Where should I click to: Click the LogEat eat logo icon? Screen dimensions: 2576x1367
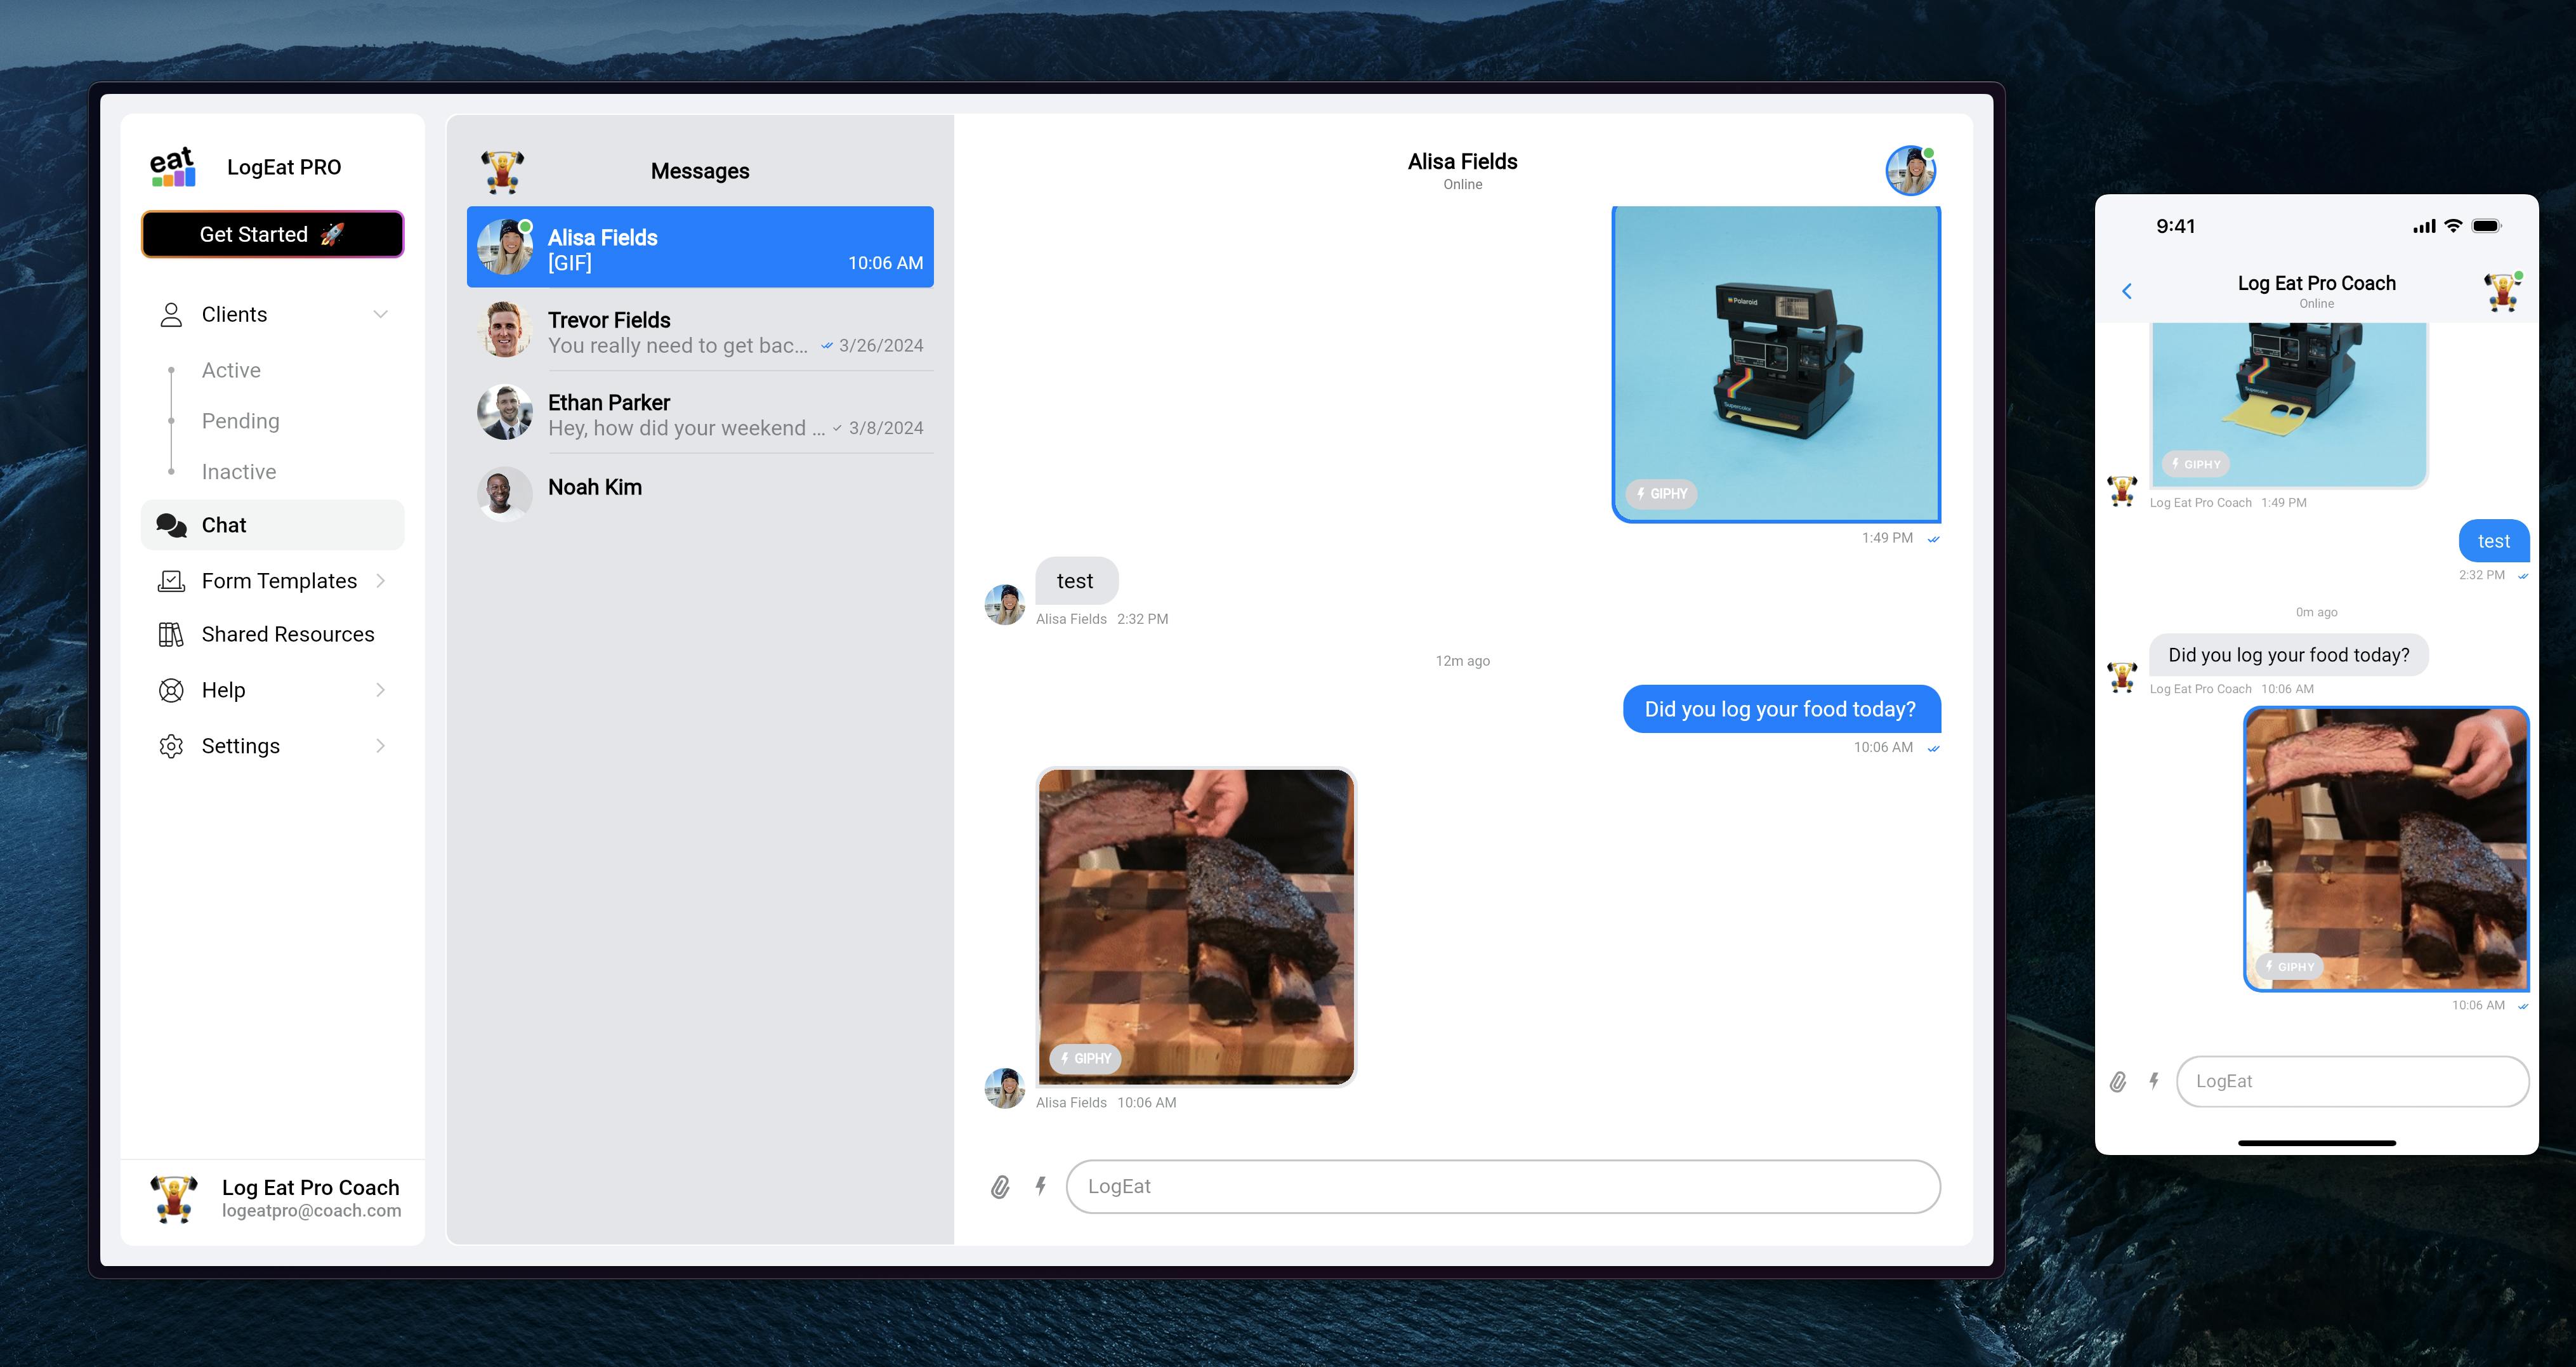click(x=173, y=167)
